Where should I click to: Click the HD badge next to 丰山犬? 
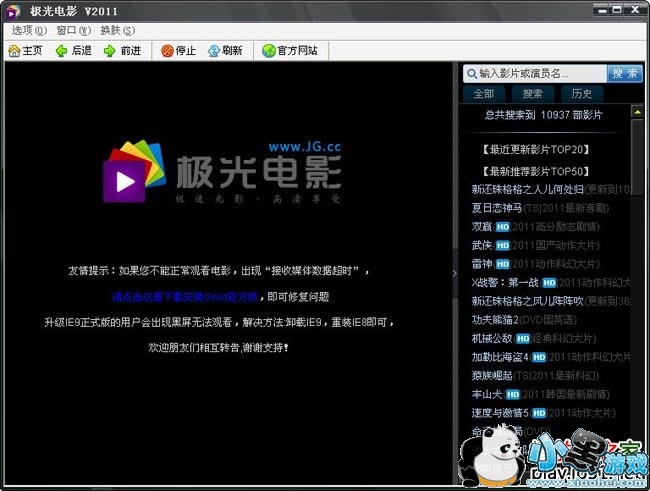[513, 394]
